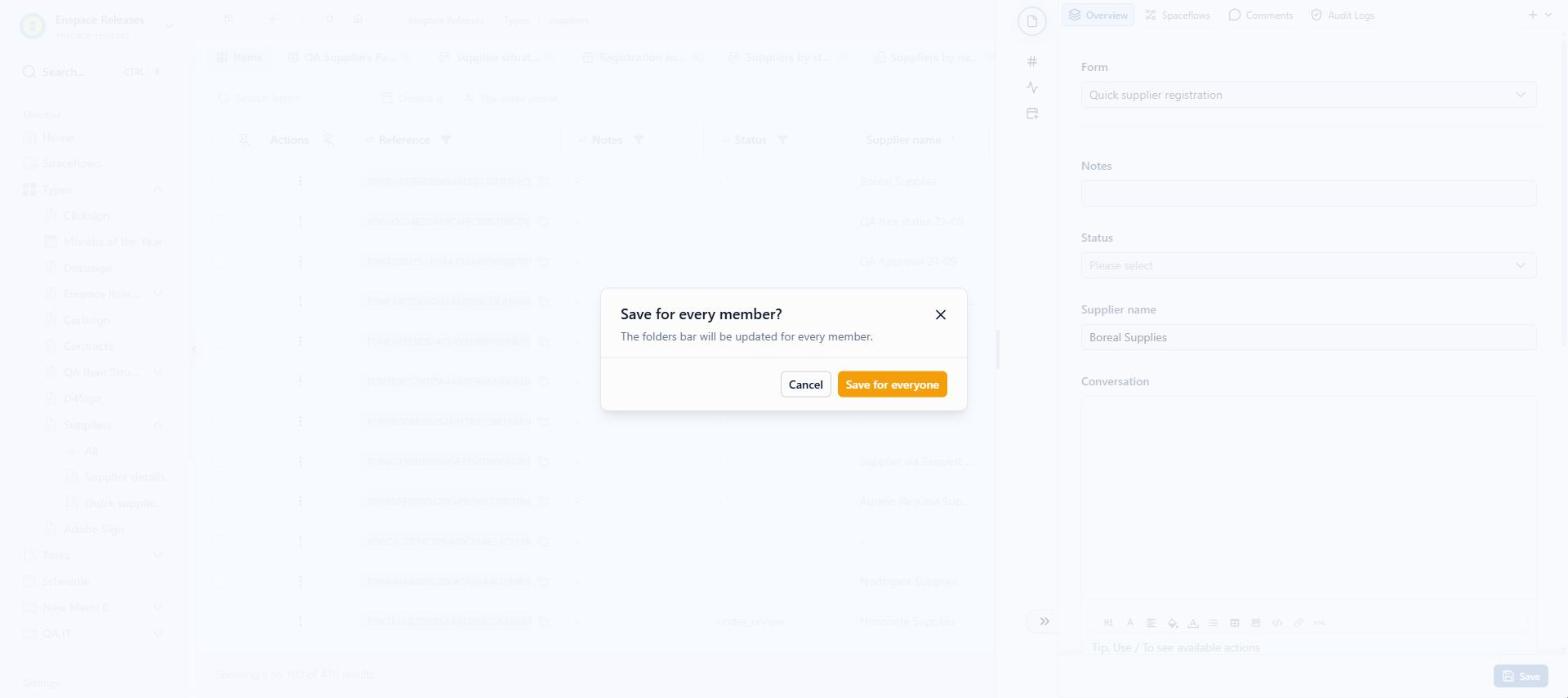Screen dimensions: 1568x698
Task: Open the text color underline tool
Action: point(1193,623)
